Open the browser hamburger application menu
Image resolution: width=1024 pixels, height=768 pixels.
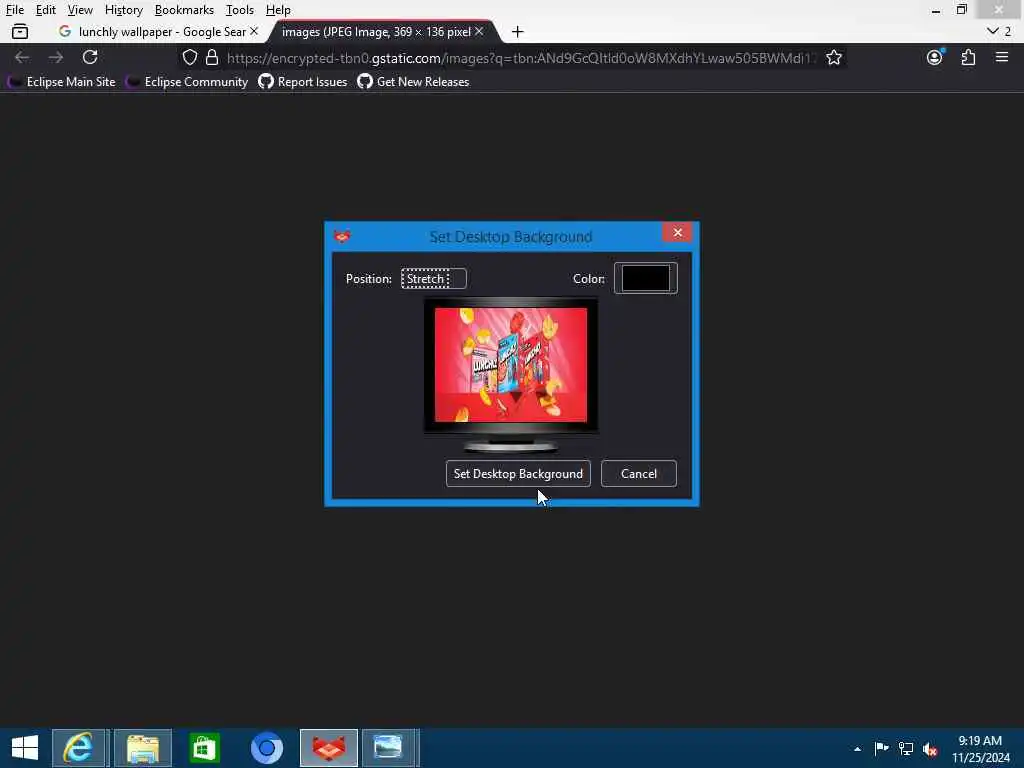1002,57
